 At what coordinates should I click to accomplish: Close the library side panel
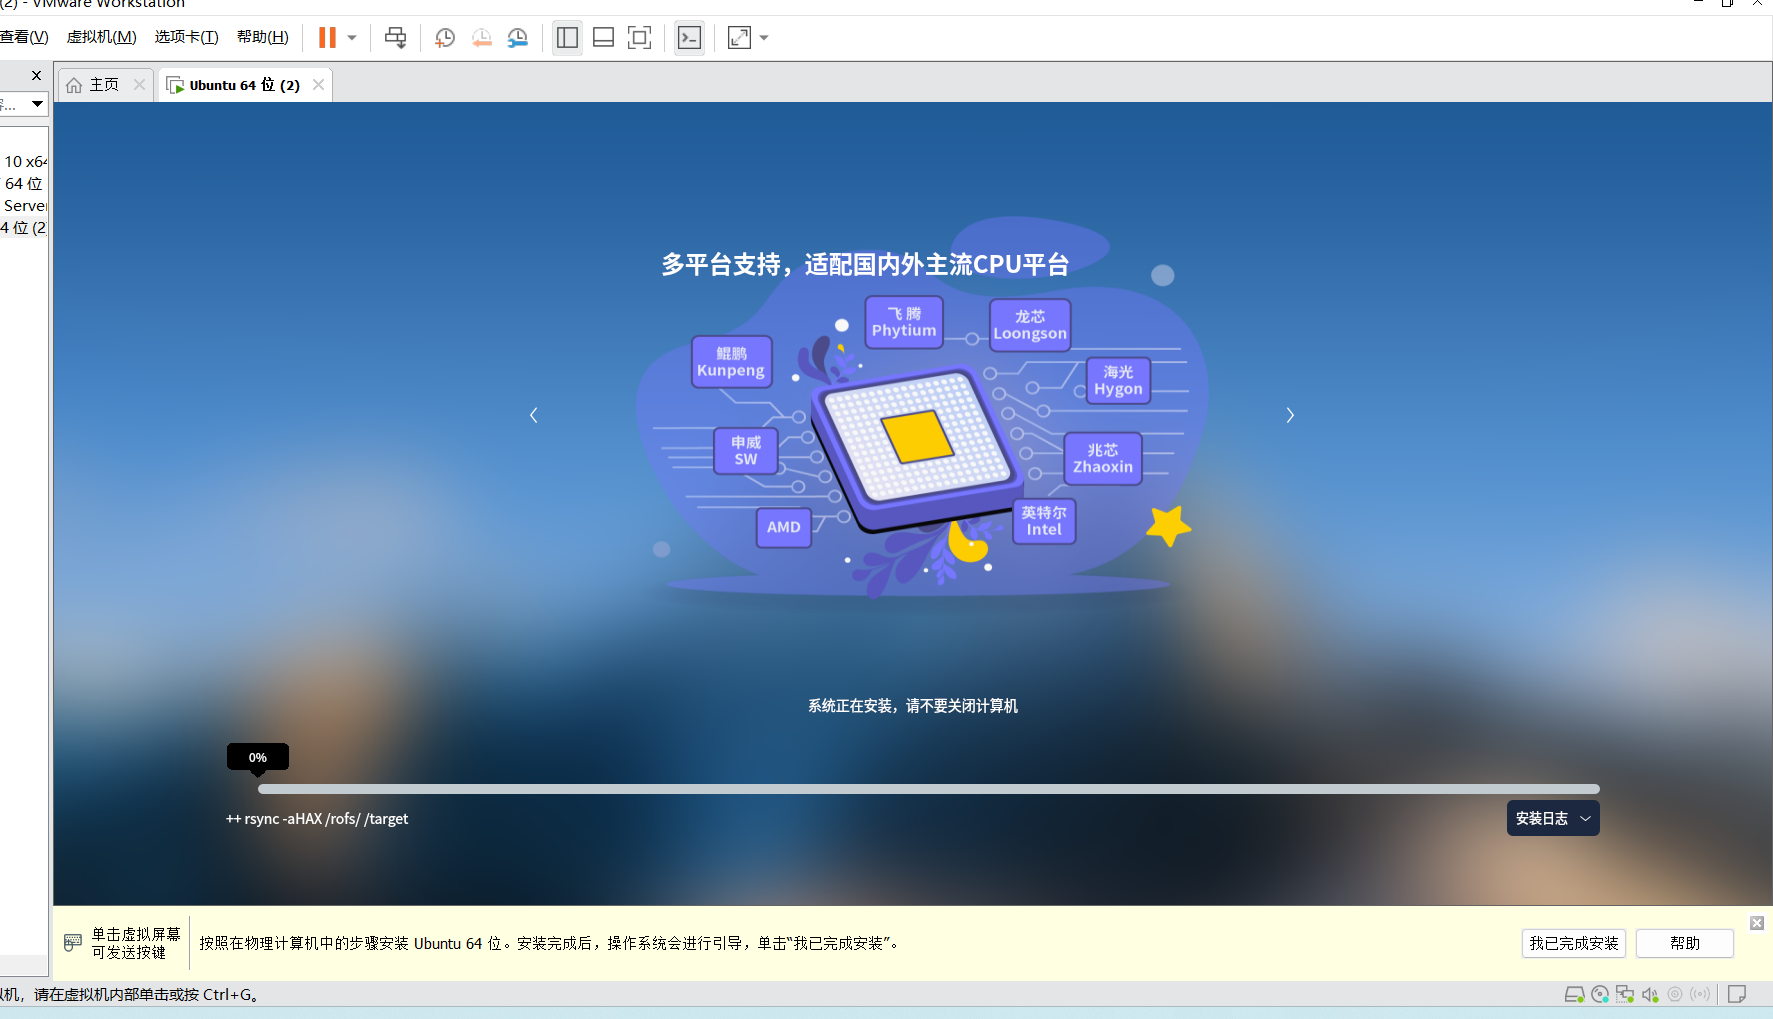click(36, 75)
